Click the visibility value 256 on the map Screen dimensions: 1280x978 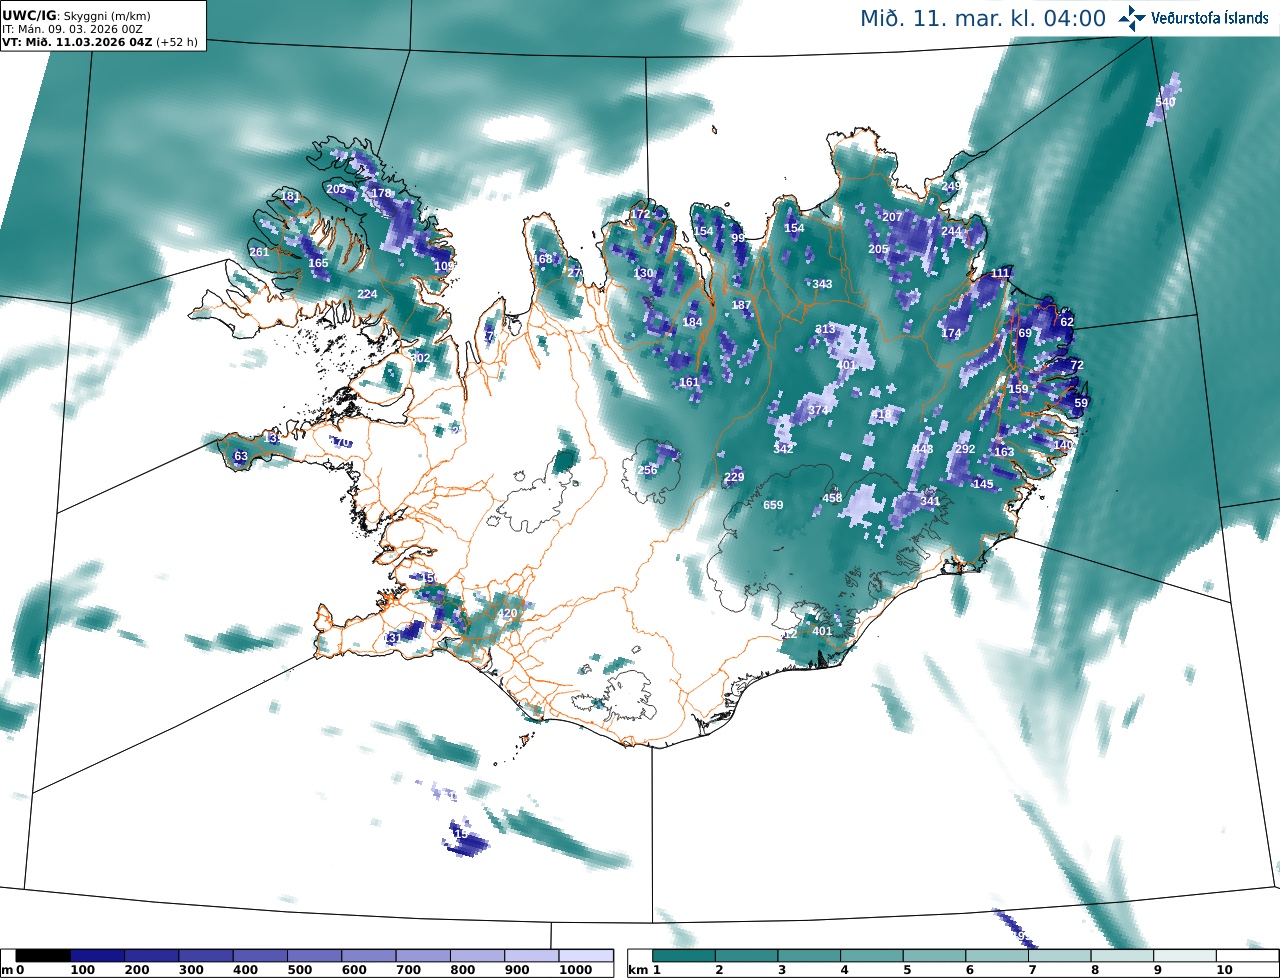tap(647, 470)
